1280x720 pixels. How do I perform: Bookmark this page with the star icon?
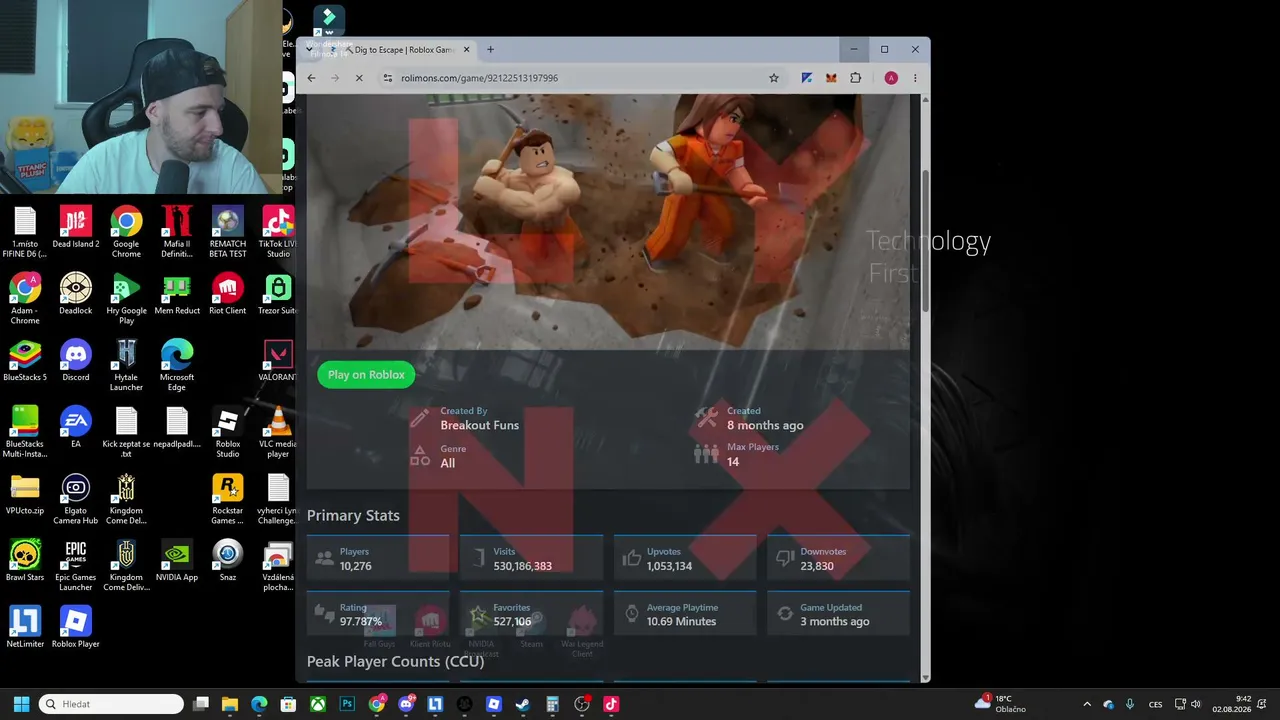(x=773, y=78)
